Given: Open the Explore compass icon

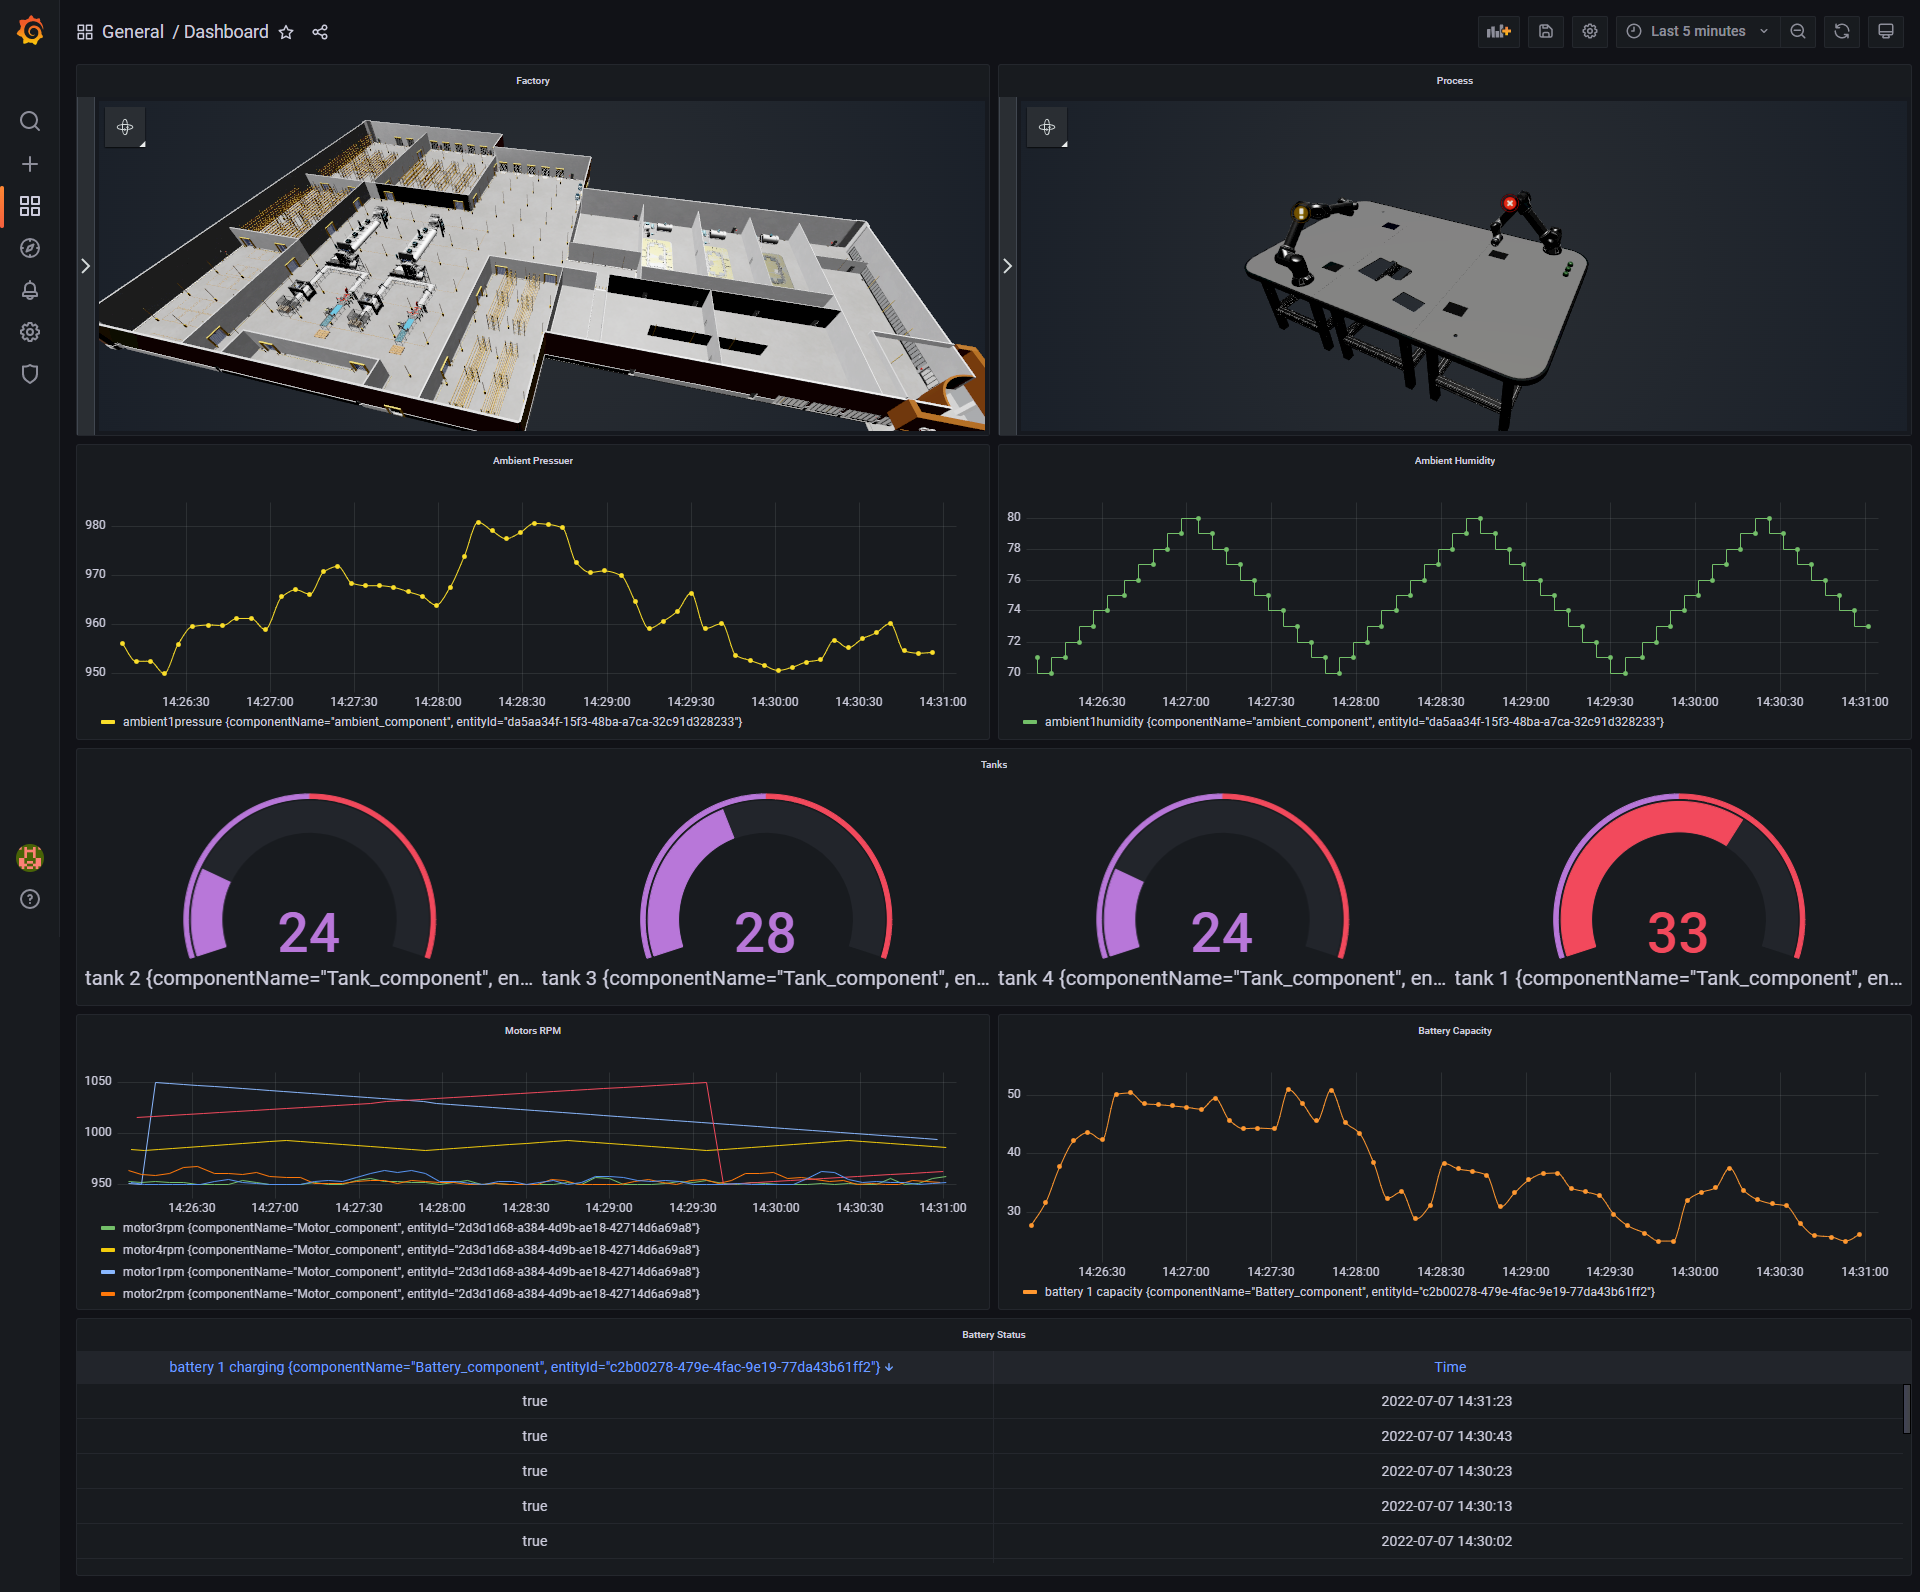Looking at the screenshot, I should pos(30,248).
